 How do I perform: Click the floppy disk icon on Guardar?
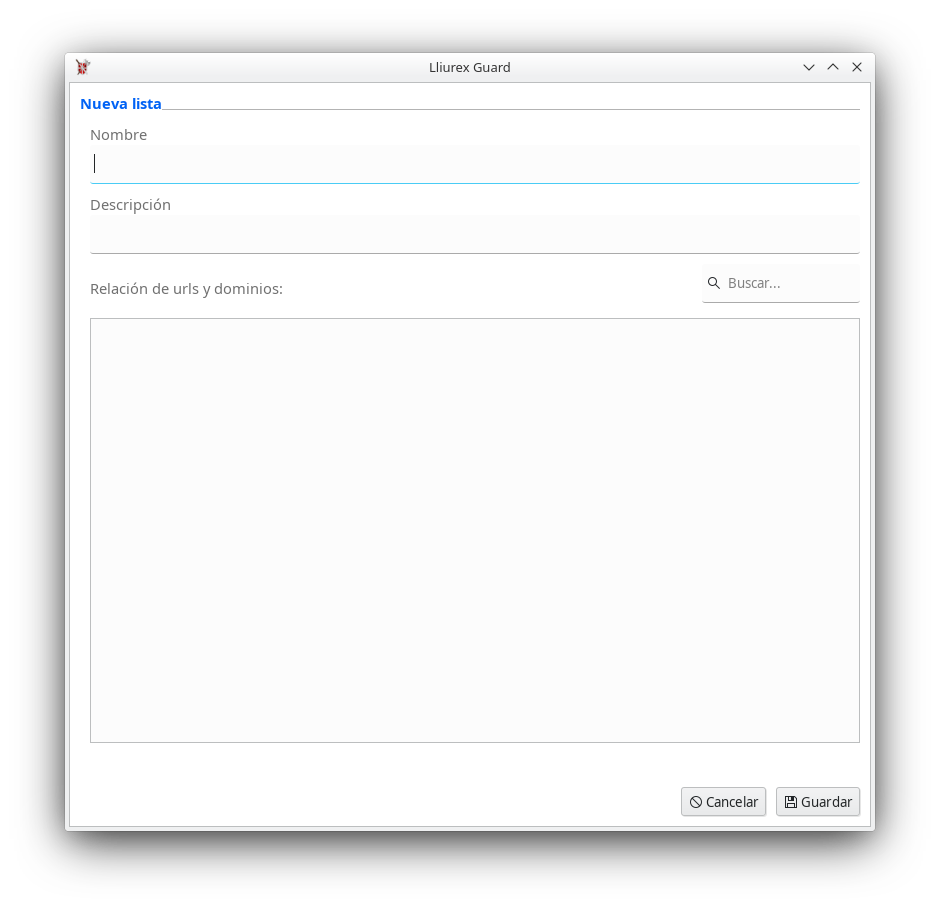point(790,802)
